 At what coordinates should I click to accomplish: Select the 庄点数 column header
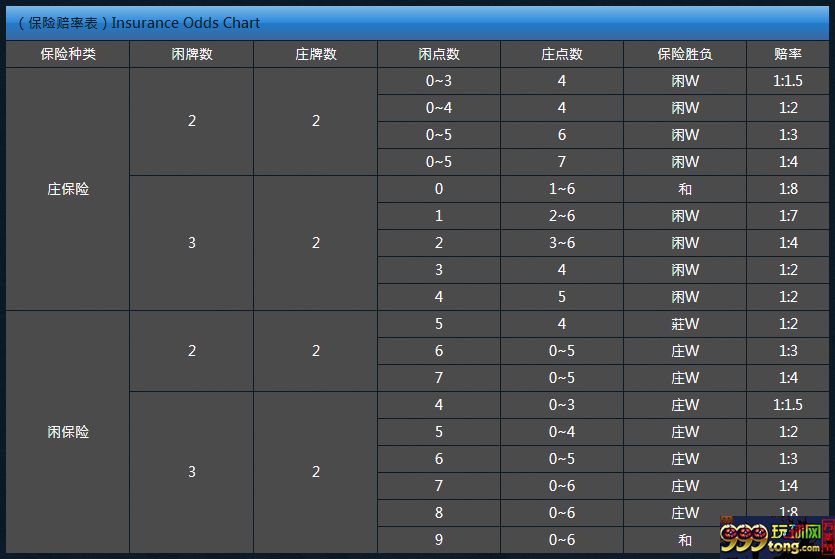click(562, 54)
